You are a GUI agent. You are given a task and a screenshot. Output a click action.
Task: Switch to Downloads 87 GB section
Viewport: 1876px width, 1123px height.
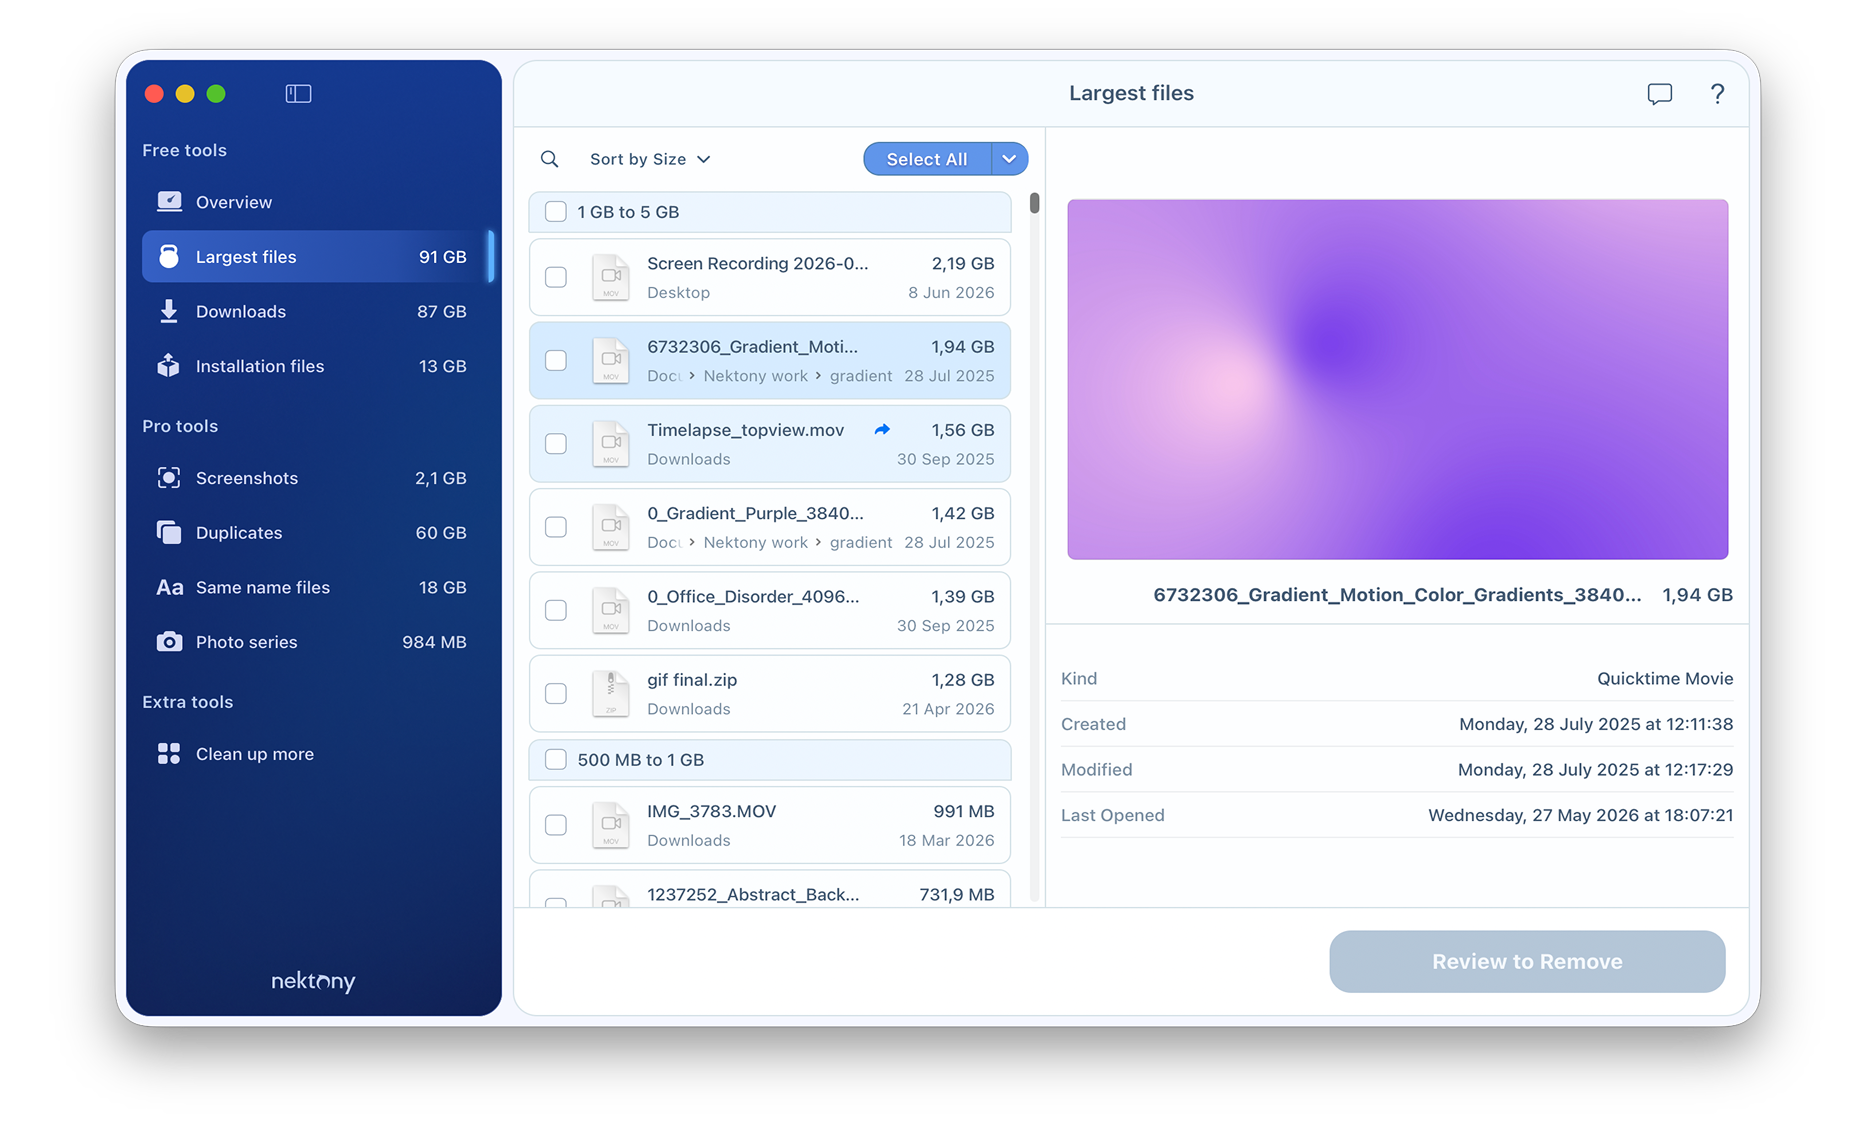(314, 311)
